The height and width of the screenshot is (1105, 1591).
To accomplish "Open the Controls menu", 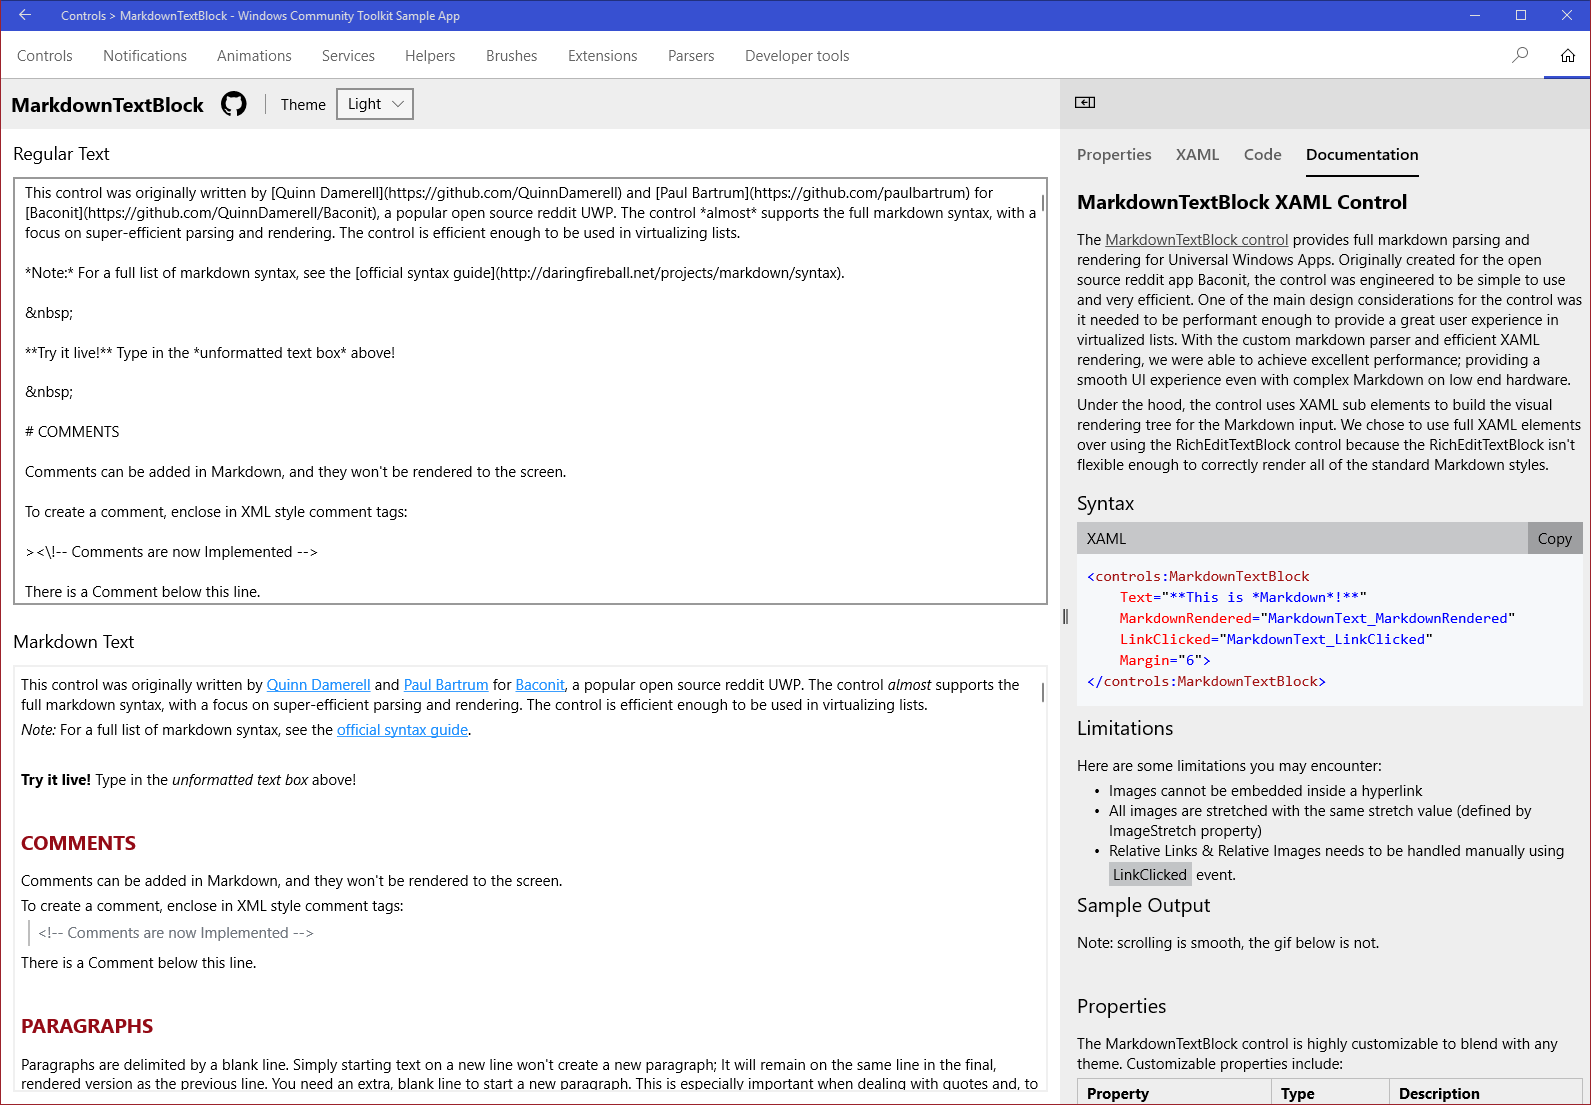I will [45, 56].
